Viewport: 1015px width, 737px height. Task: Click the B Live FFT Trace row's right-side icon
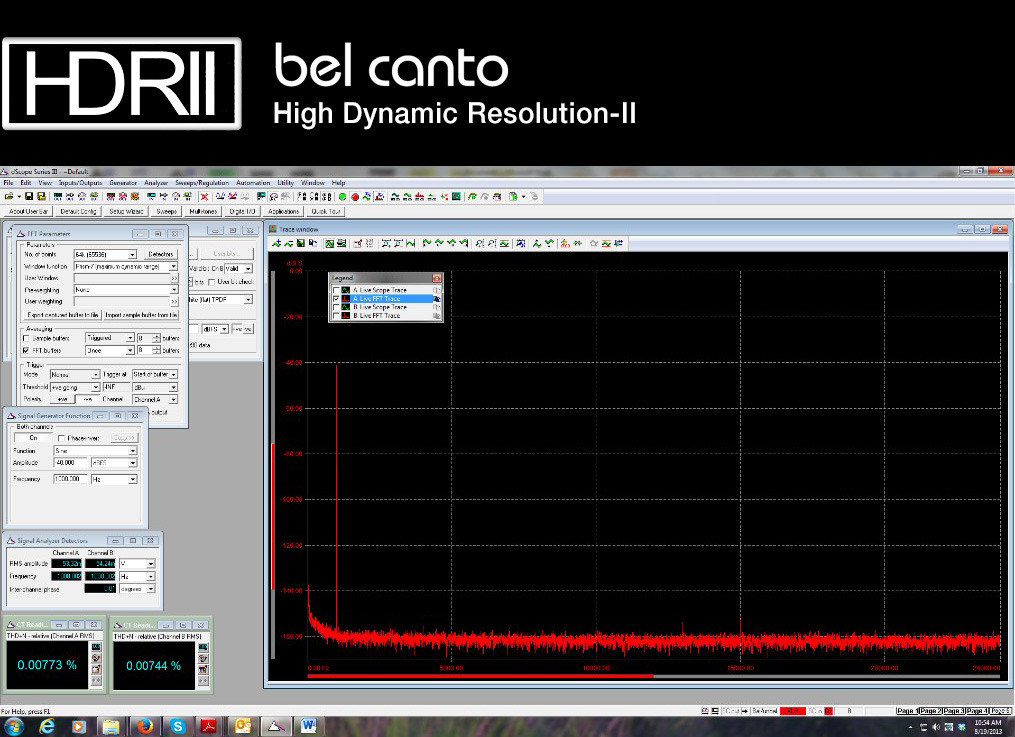click(437, 316)
